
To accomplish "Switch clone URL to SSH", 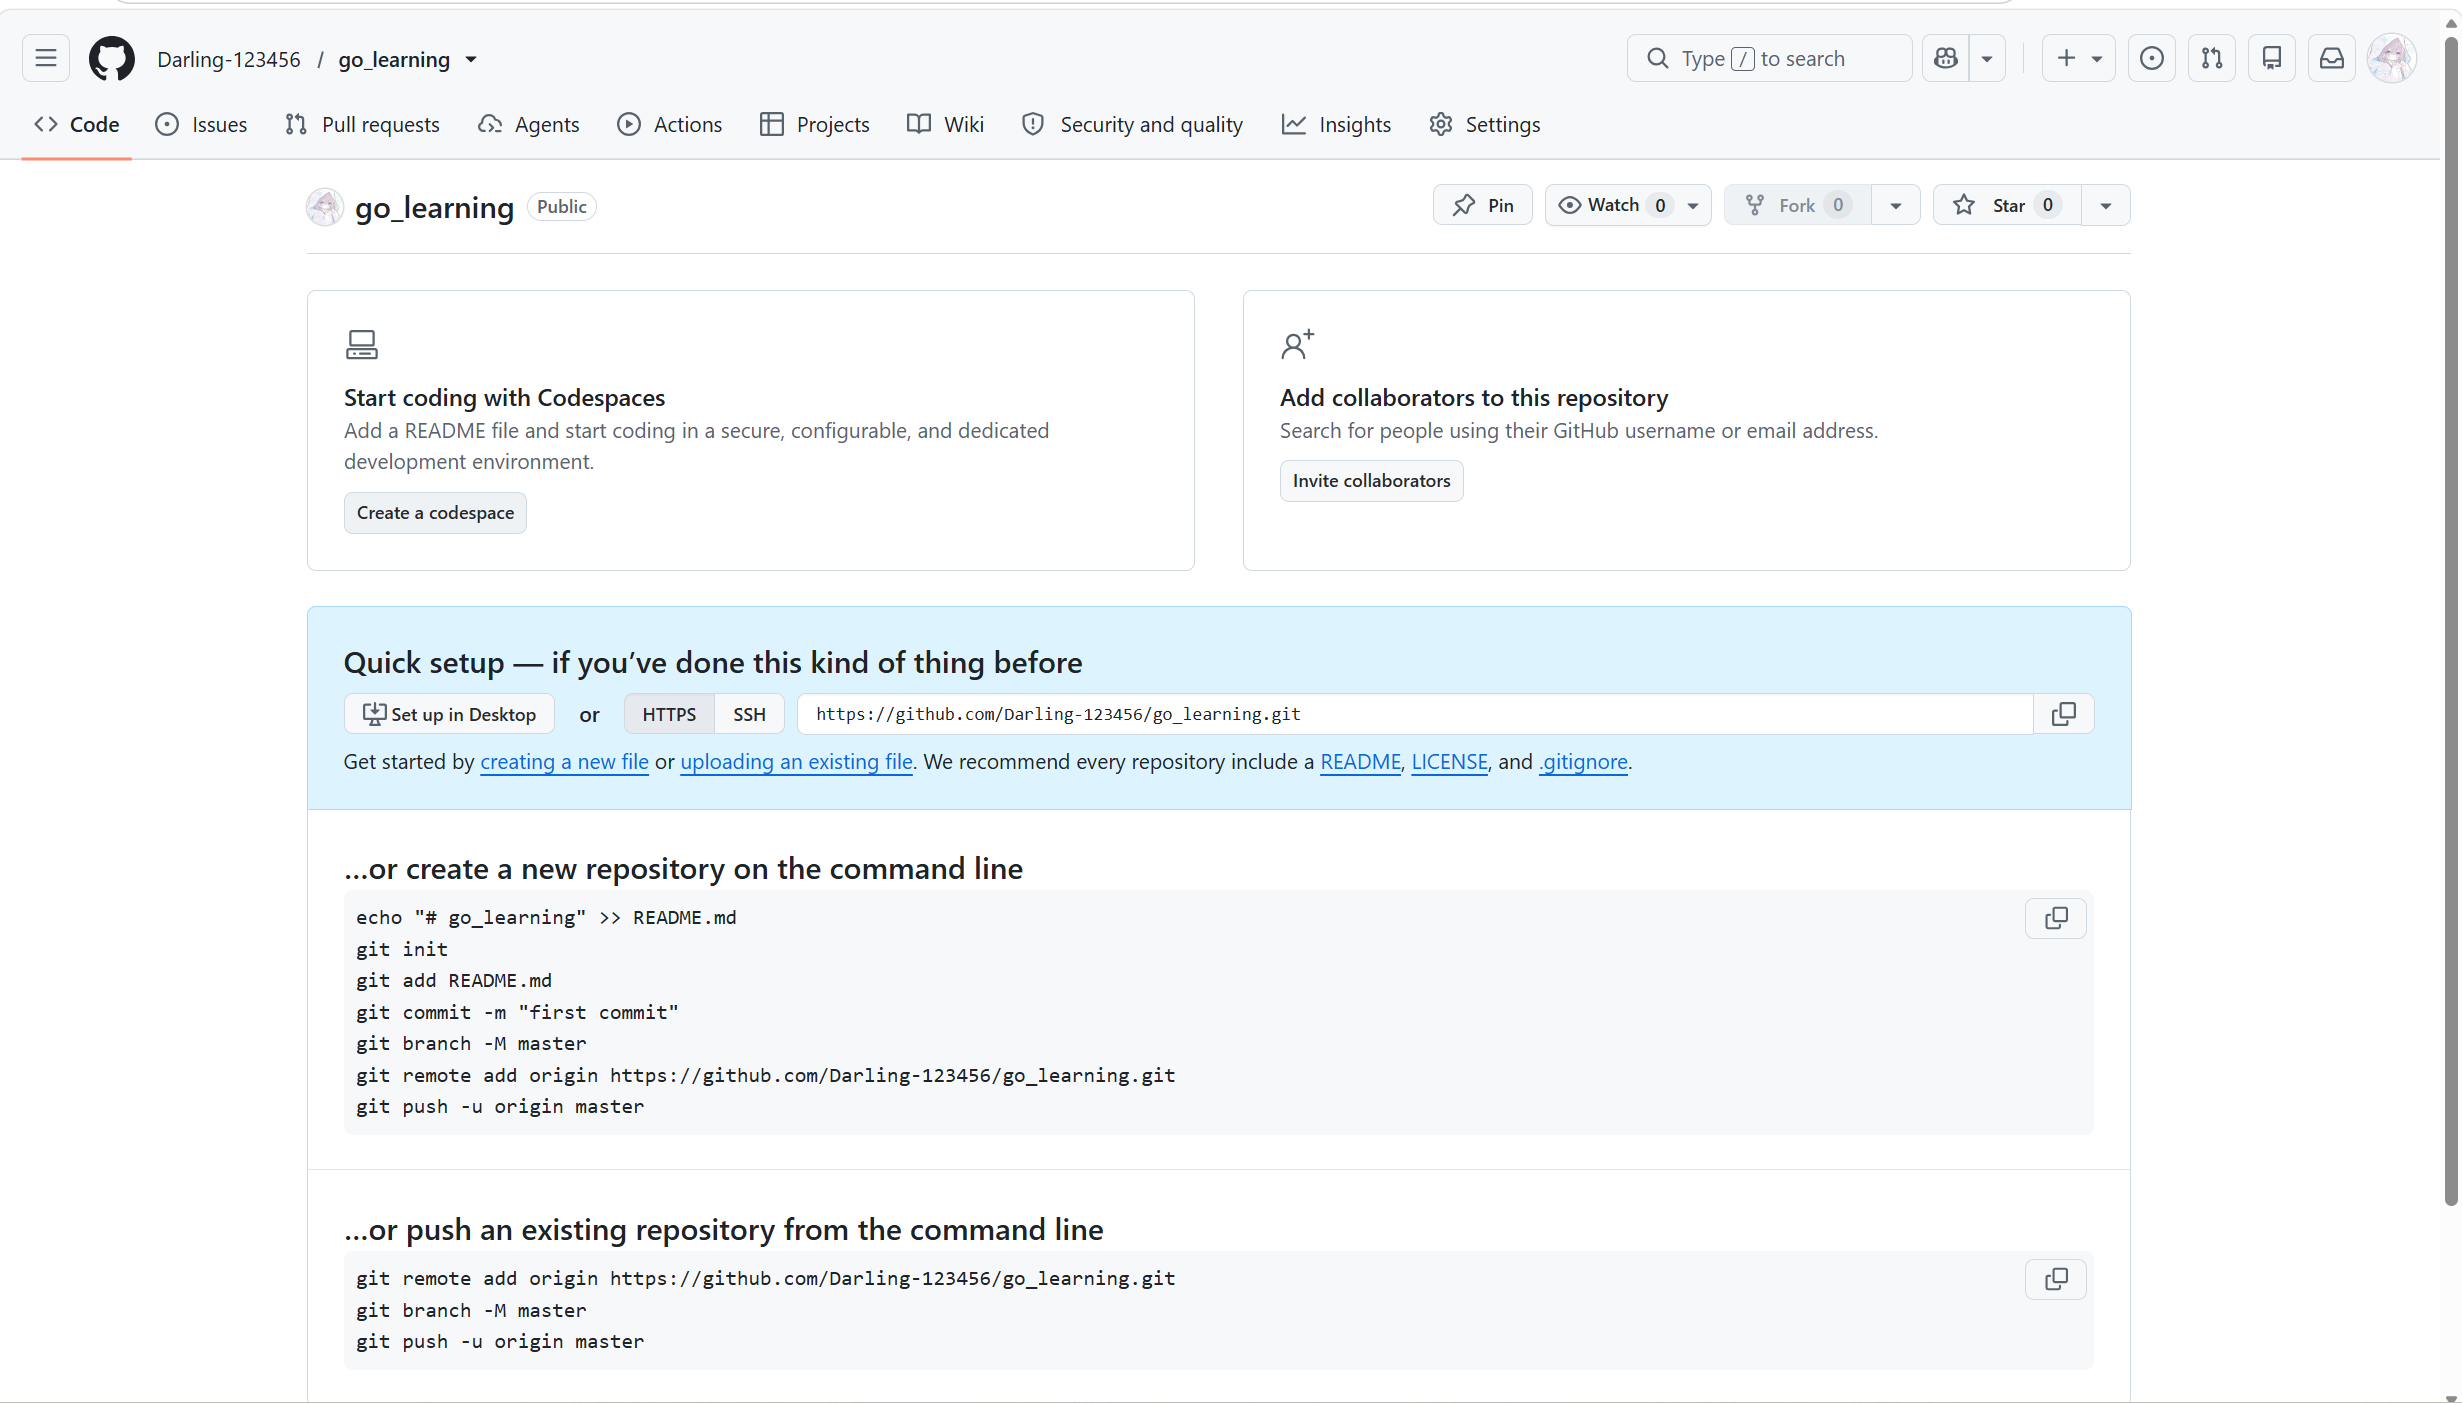I will (749, 714).
